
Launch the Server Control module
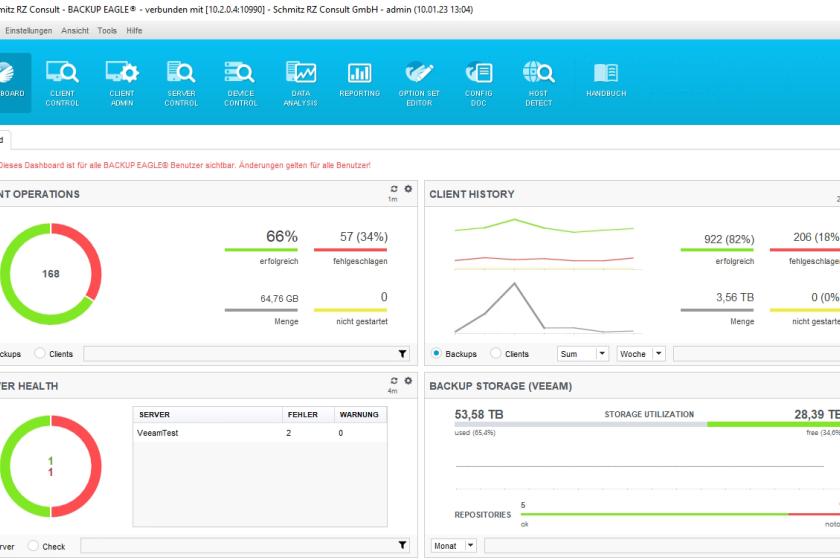click(x=181, y=83)
